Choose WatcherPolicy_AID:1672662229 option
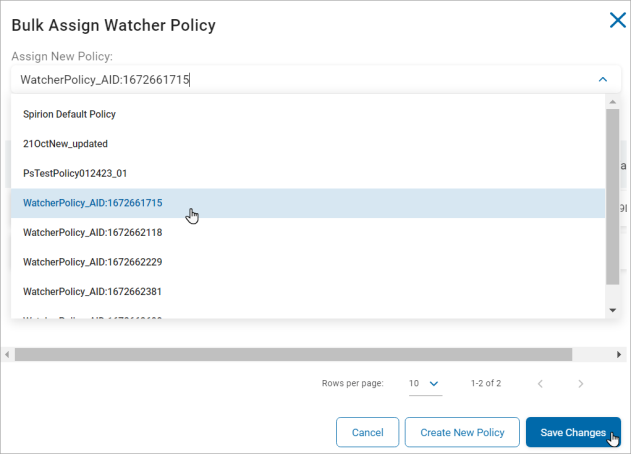This screenshot has width=631, height=454. (x=92, y=262)
